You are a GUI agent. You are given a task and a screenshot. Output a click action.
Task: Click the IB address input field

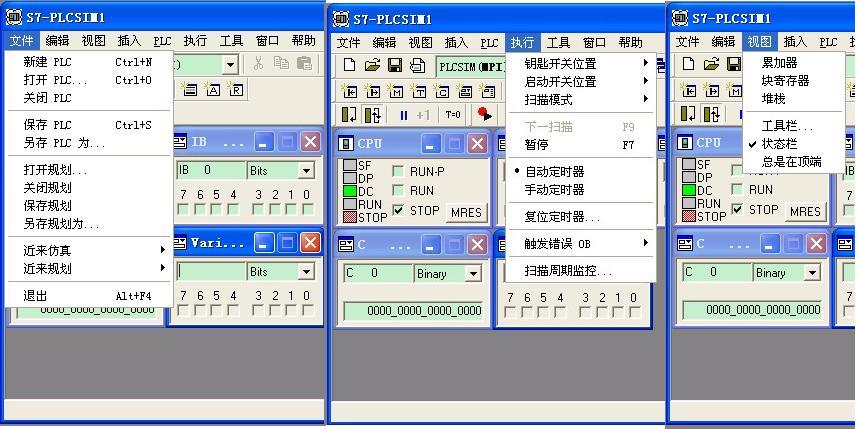click(208, 171)
